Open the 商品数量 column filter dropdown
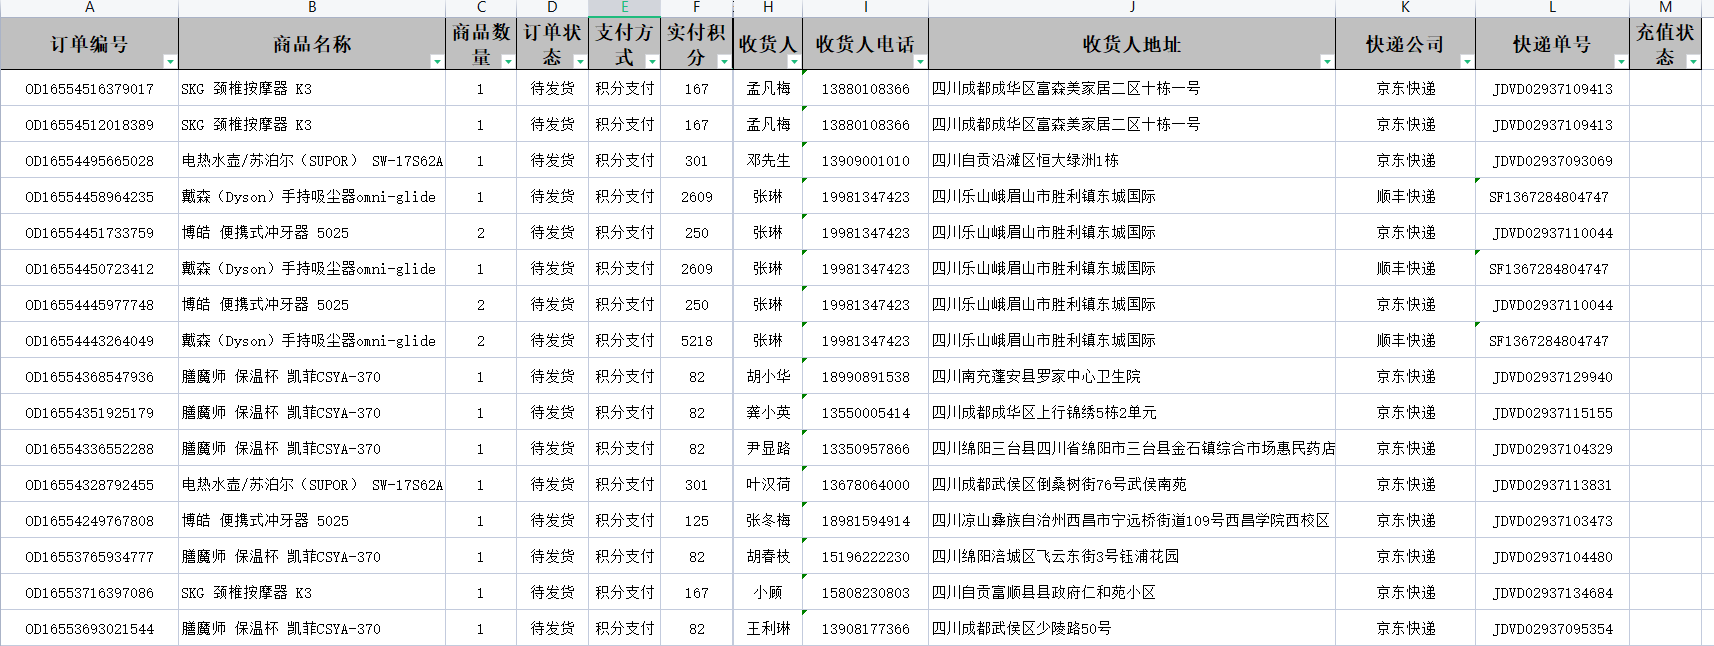Screen dimensions: 1714x646 (508, 61)
